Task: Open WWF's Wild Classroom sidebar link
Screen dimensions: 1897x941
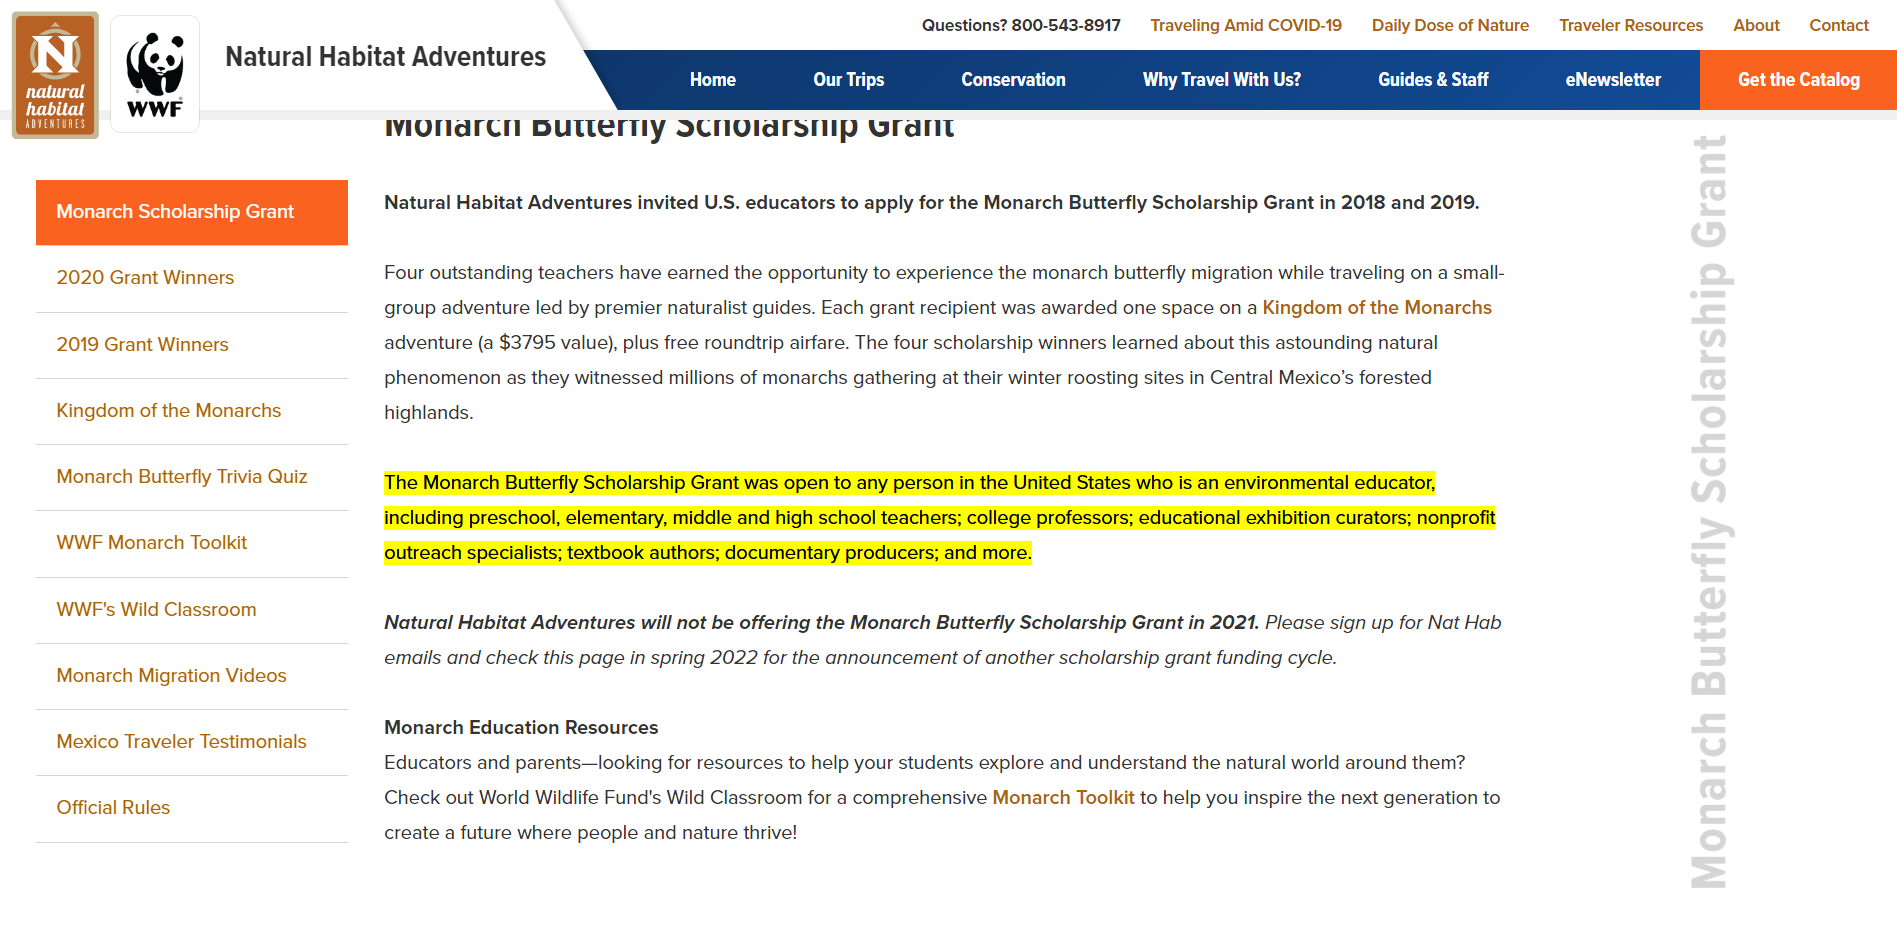Action: (x=156, y=610)
